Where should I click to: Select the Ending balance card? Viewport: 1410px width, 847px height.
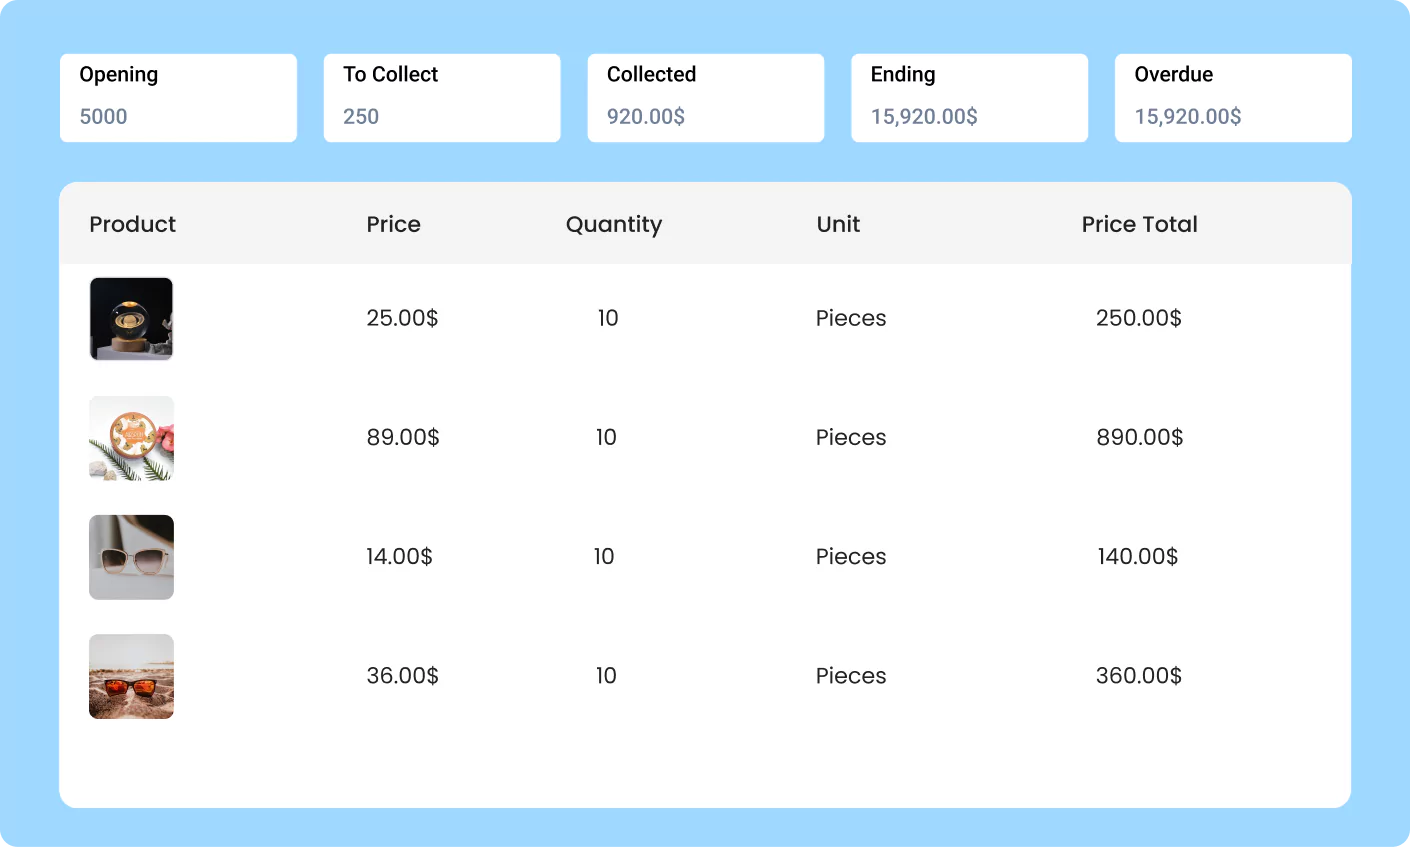tap(969, 98)
